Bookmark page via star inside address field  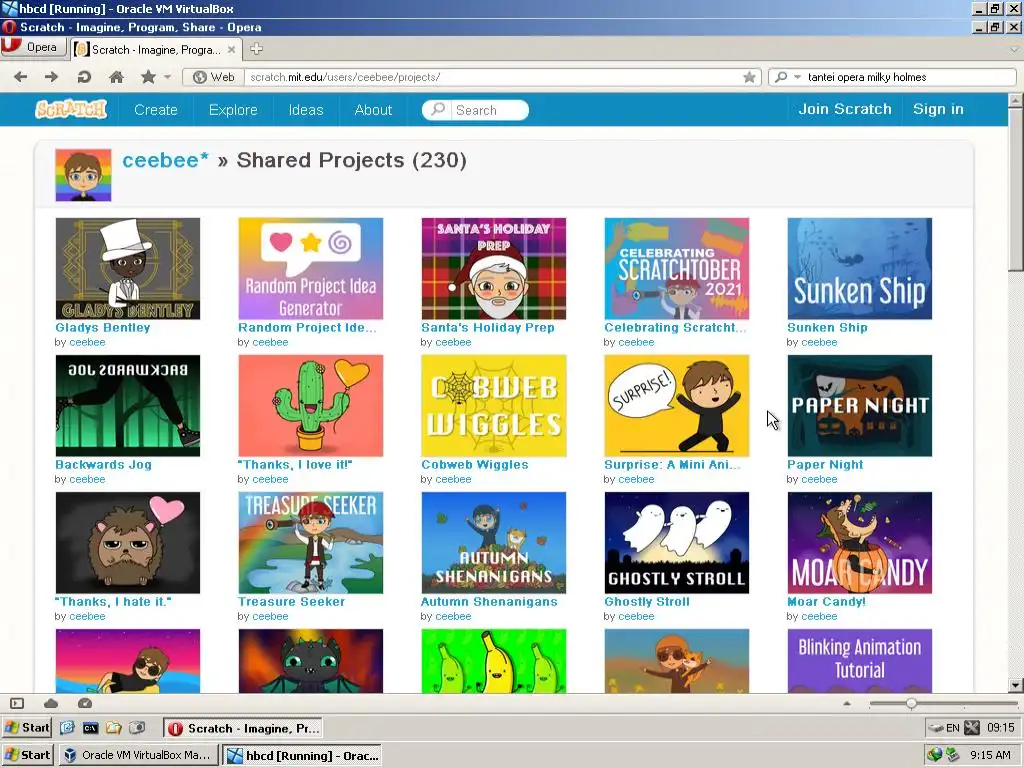(749, 77)
